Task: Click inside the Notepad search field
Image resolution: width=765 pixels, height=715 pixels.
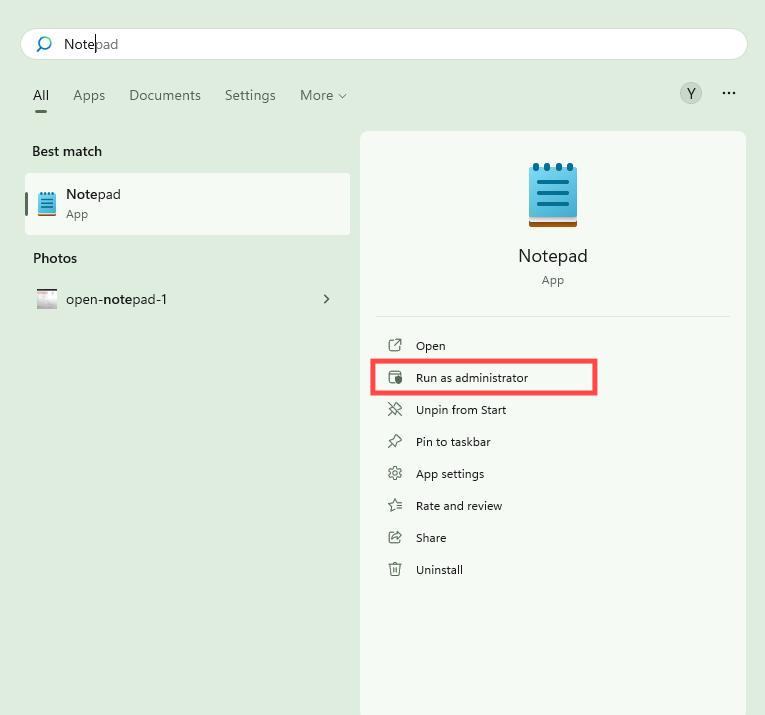Action: pos(383,44)
